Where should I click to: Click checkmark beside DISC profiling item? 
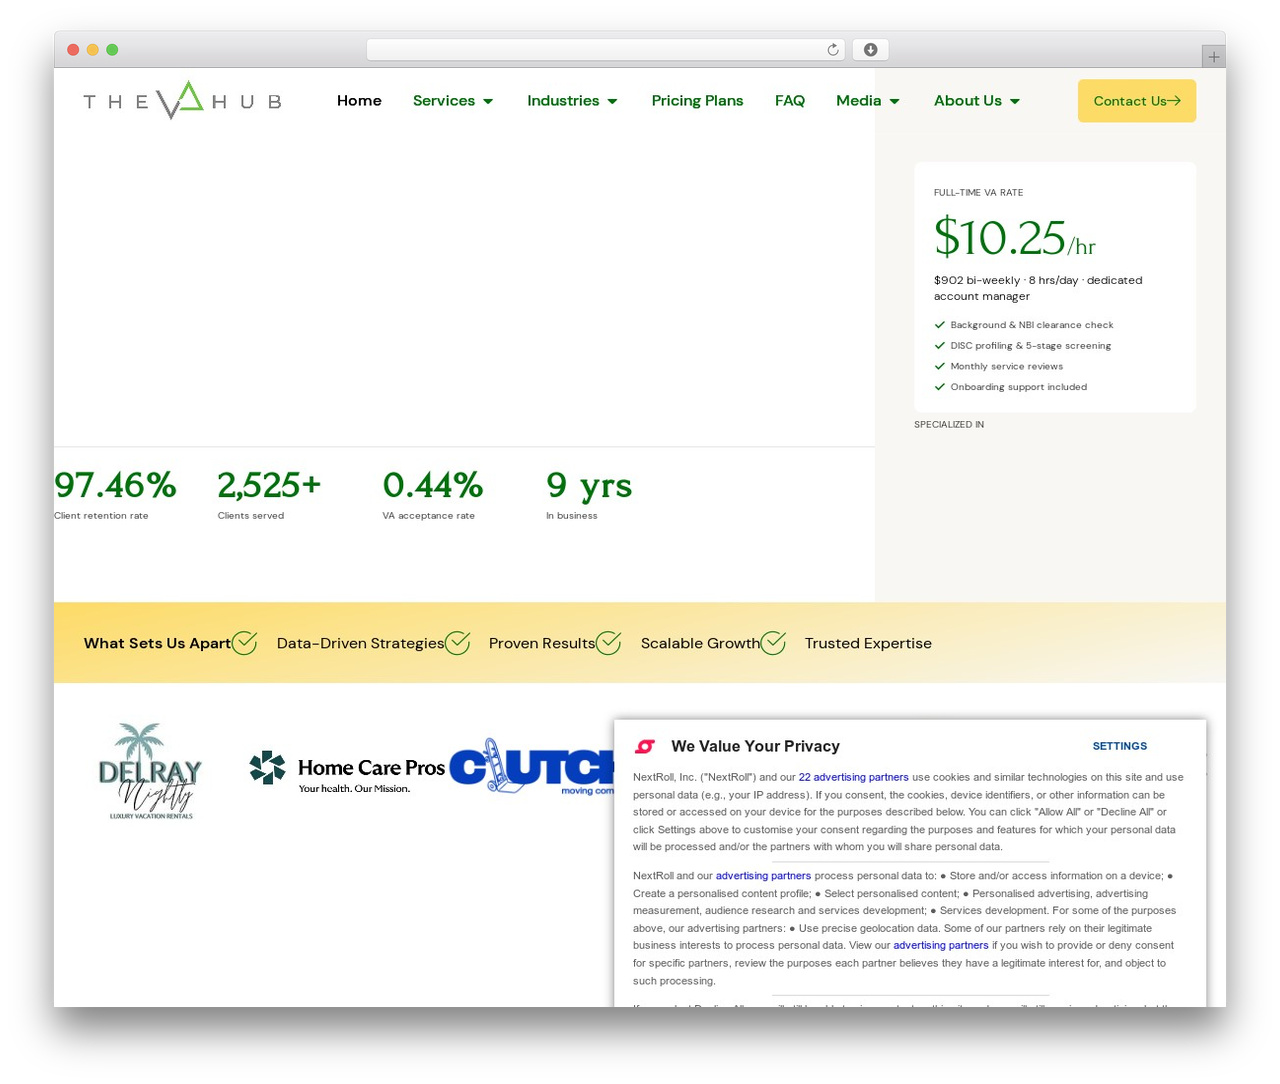tap(940, 346)
